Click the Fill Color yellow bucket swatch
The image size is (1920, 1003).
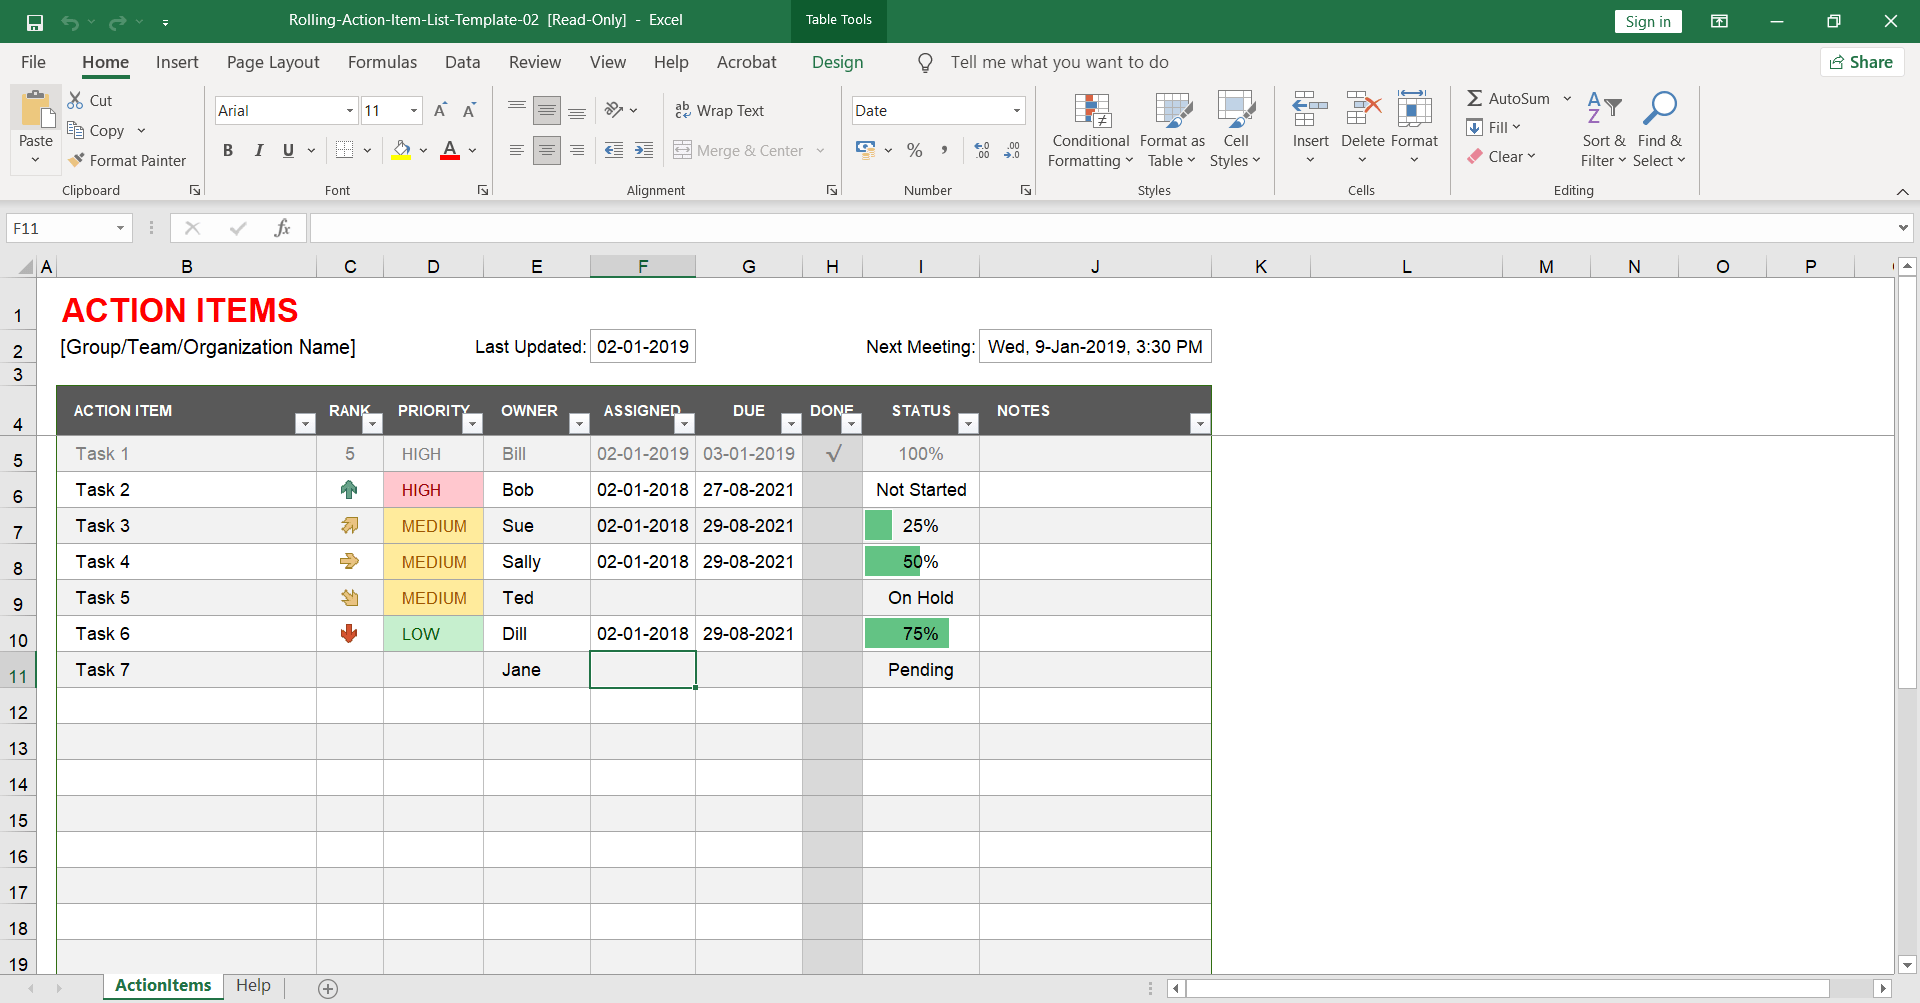click(x=402, y=150)
